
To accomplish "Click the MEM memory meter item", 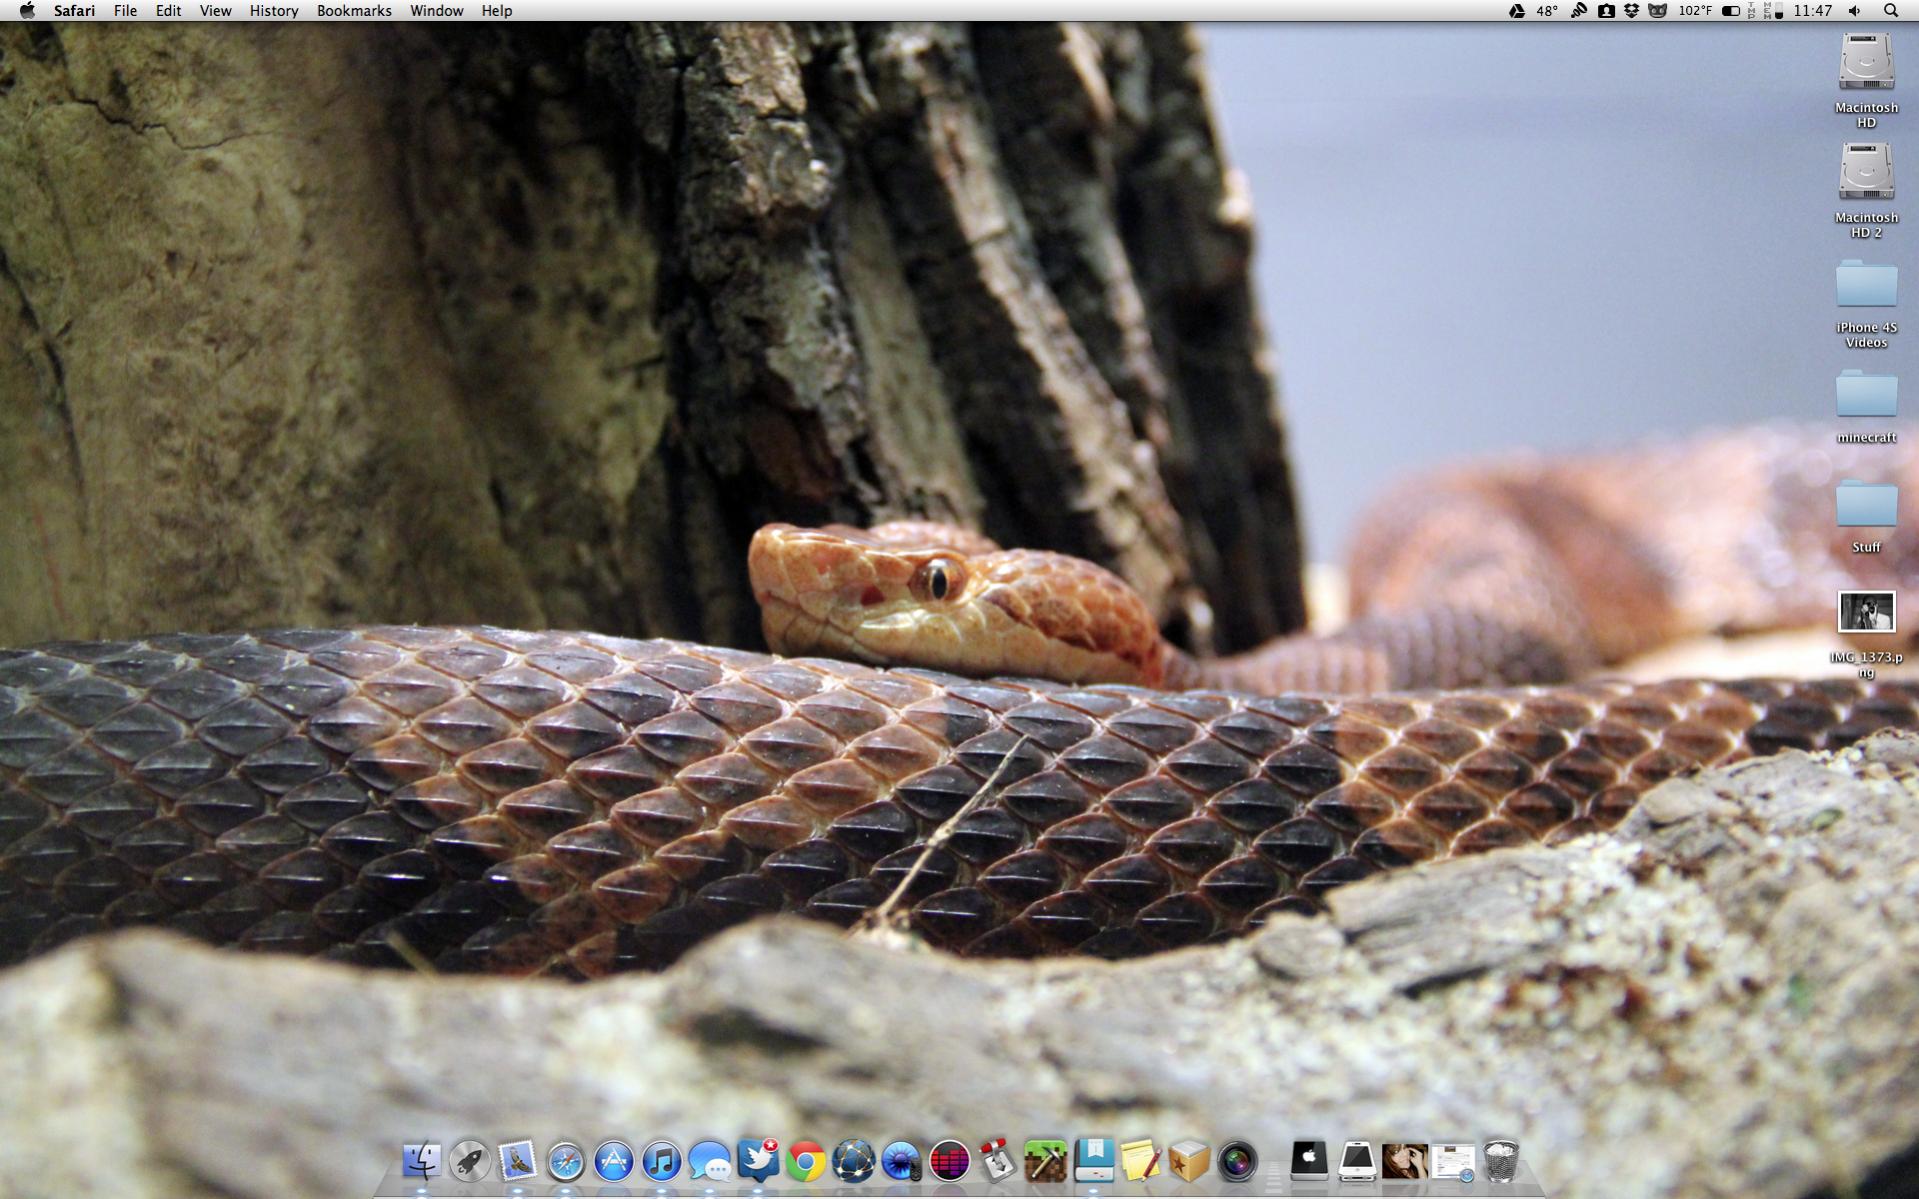I will [x=1773, y=11].
